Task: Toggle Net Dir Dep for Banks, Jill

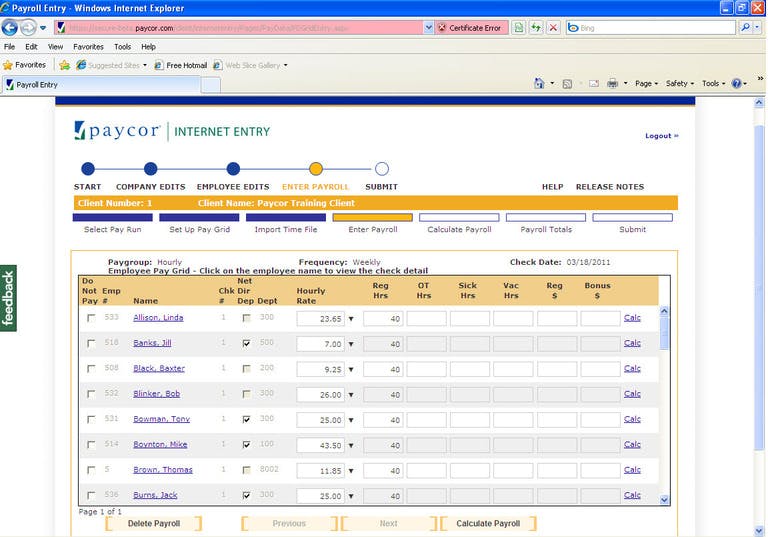Action: click(246, 343)
